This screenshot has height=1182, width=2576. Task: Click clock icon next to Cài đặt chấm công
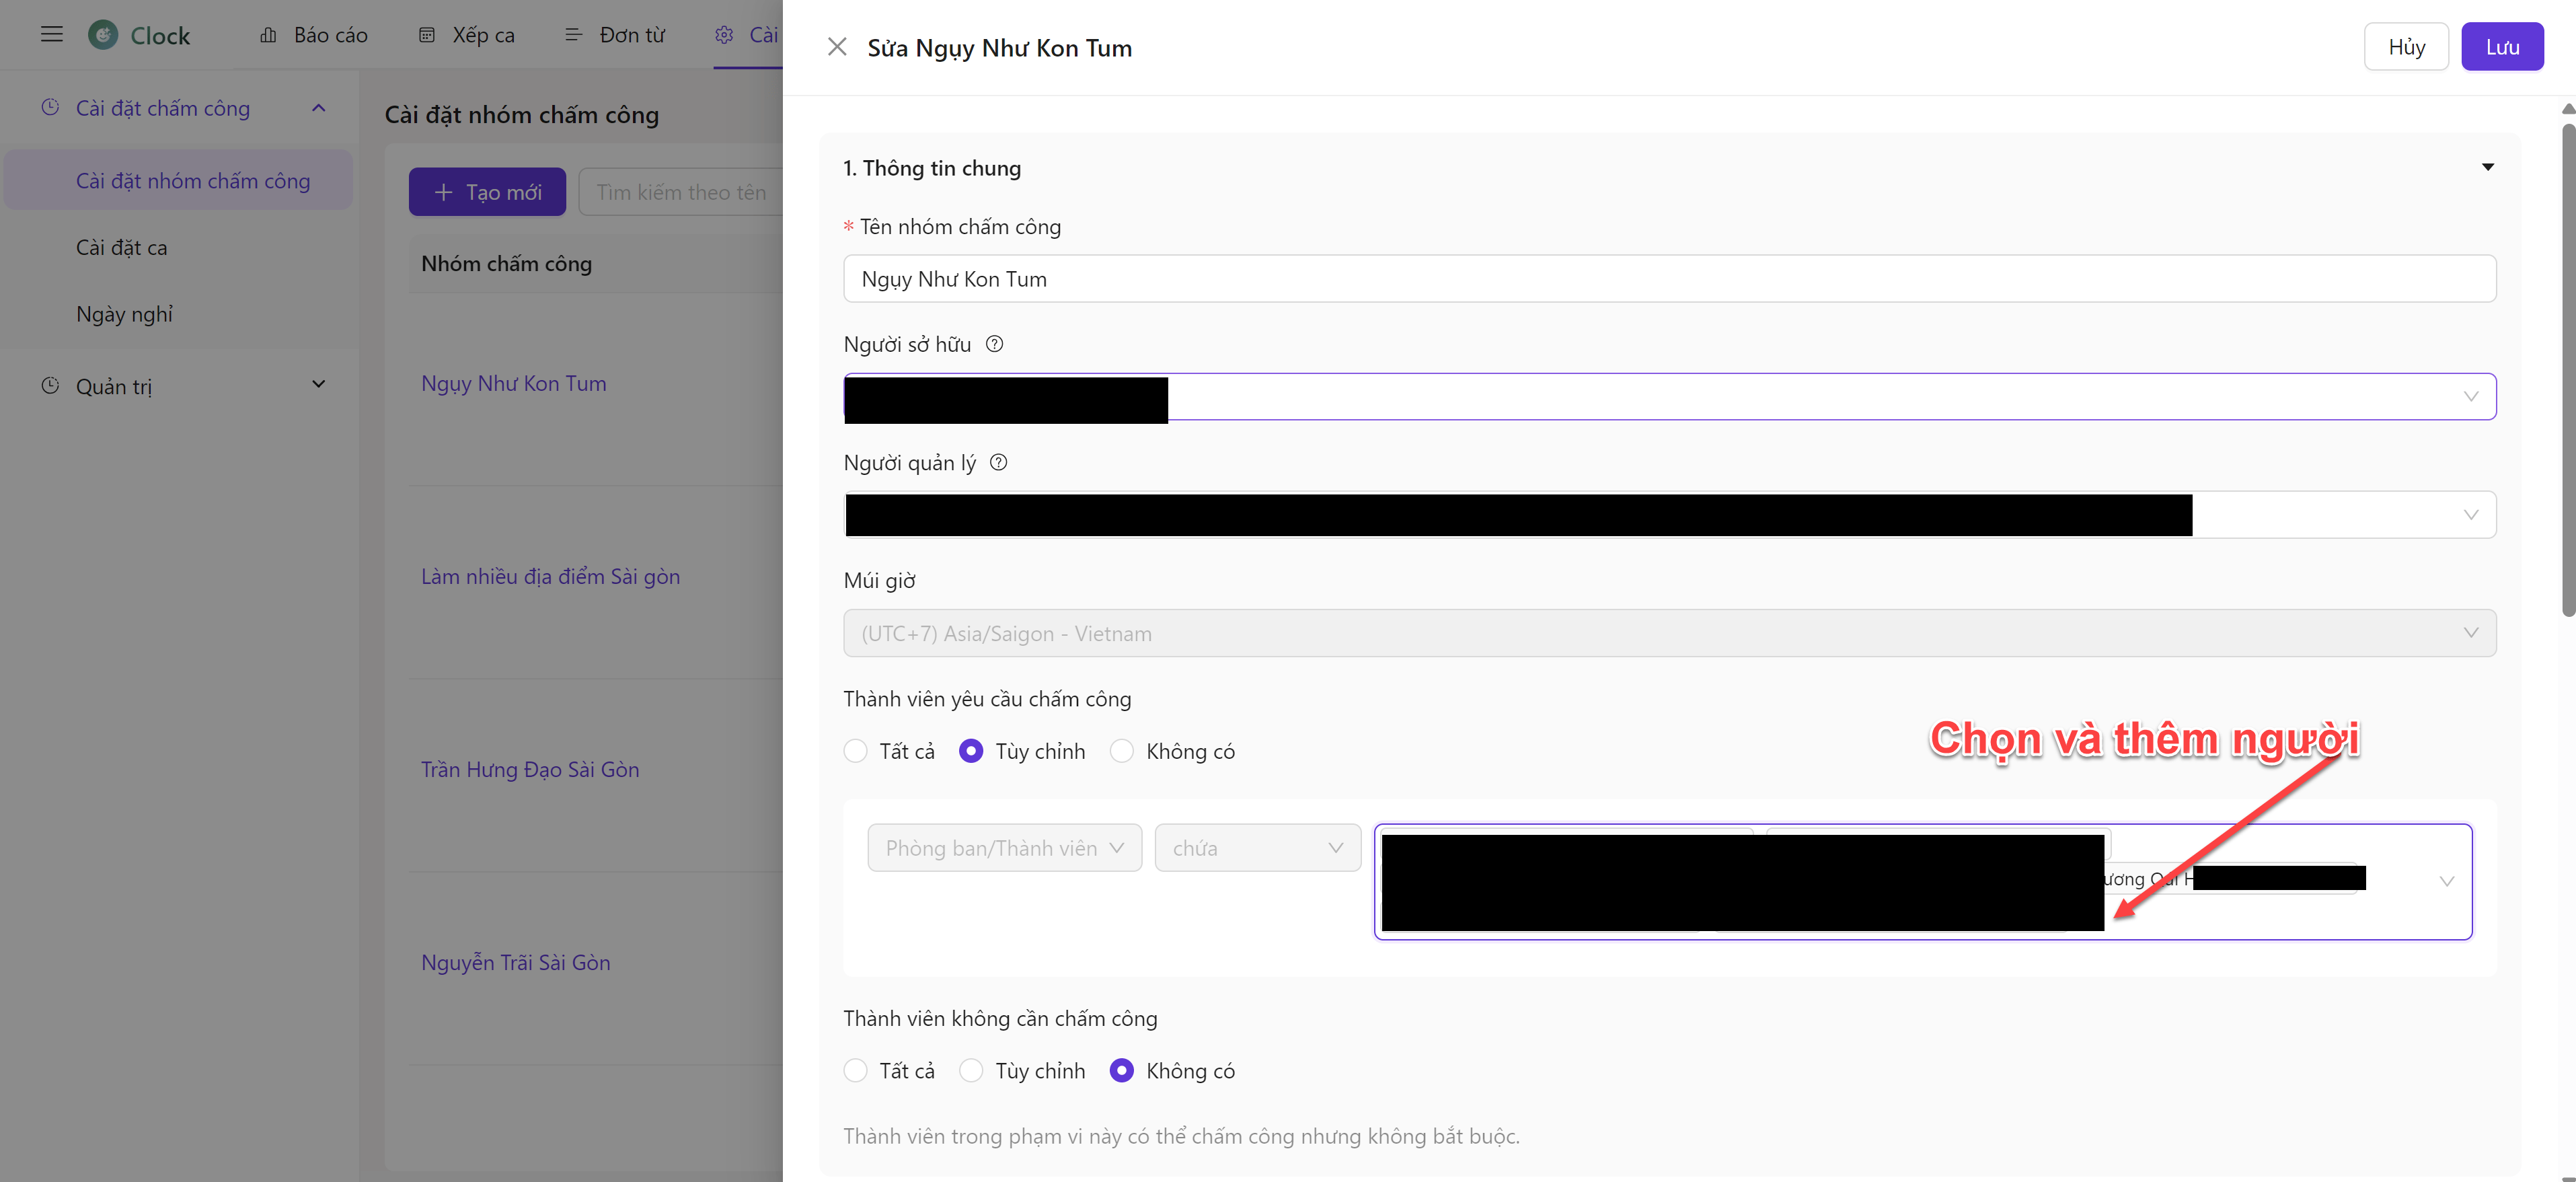tap(50, 107)
